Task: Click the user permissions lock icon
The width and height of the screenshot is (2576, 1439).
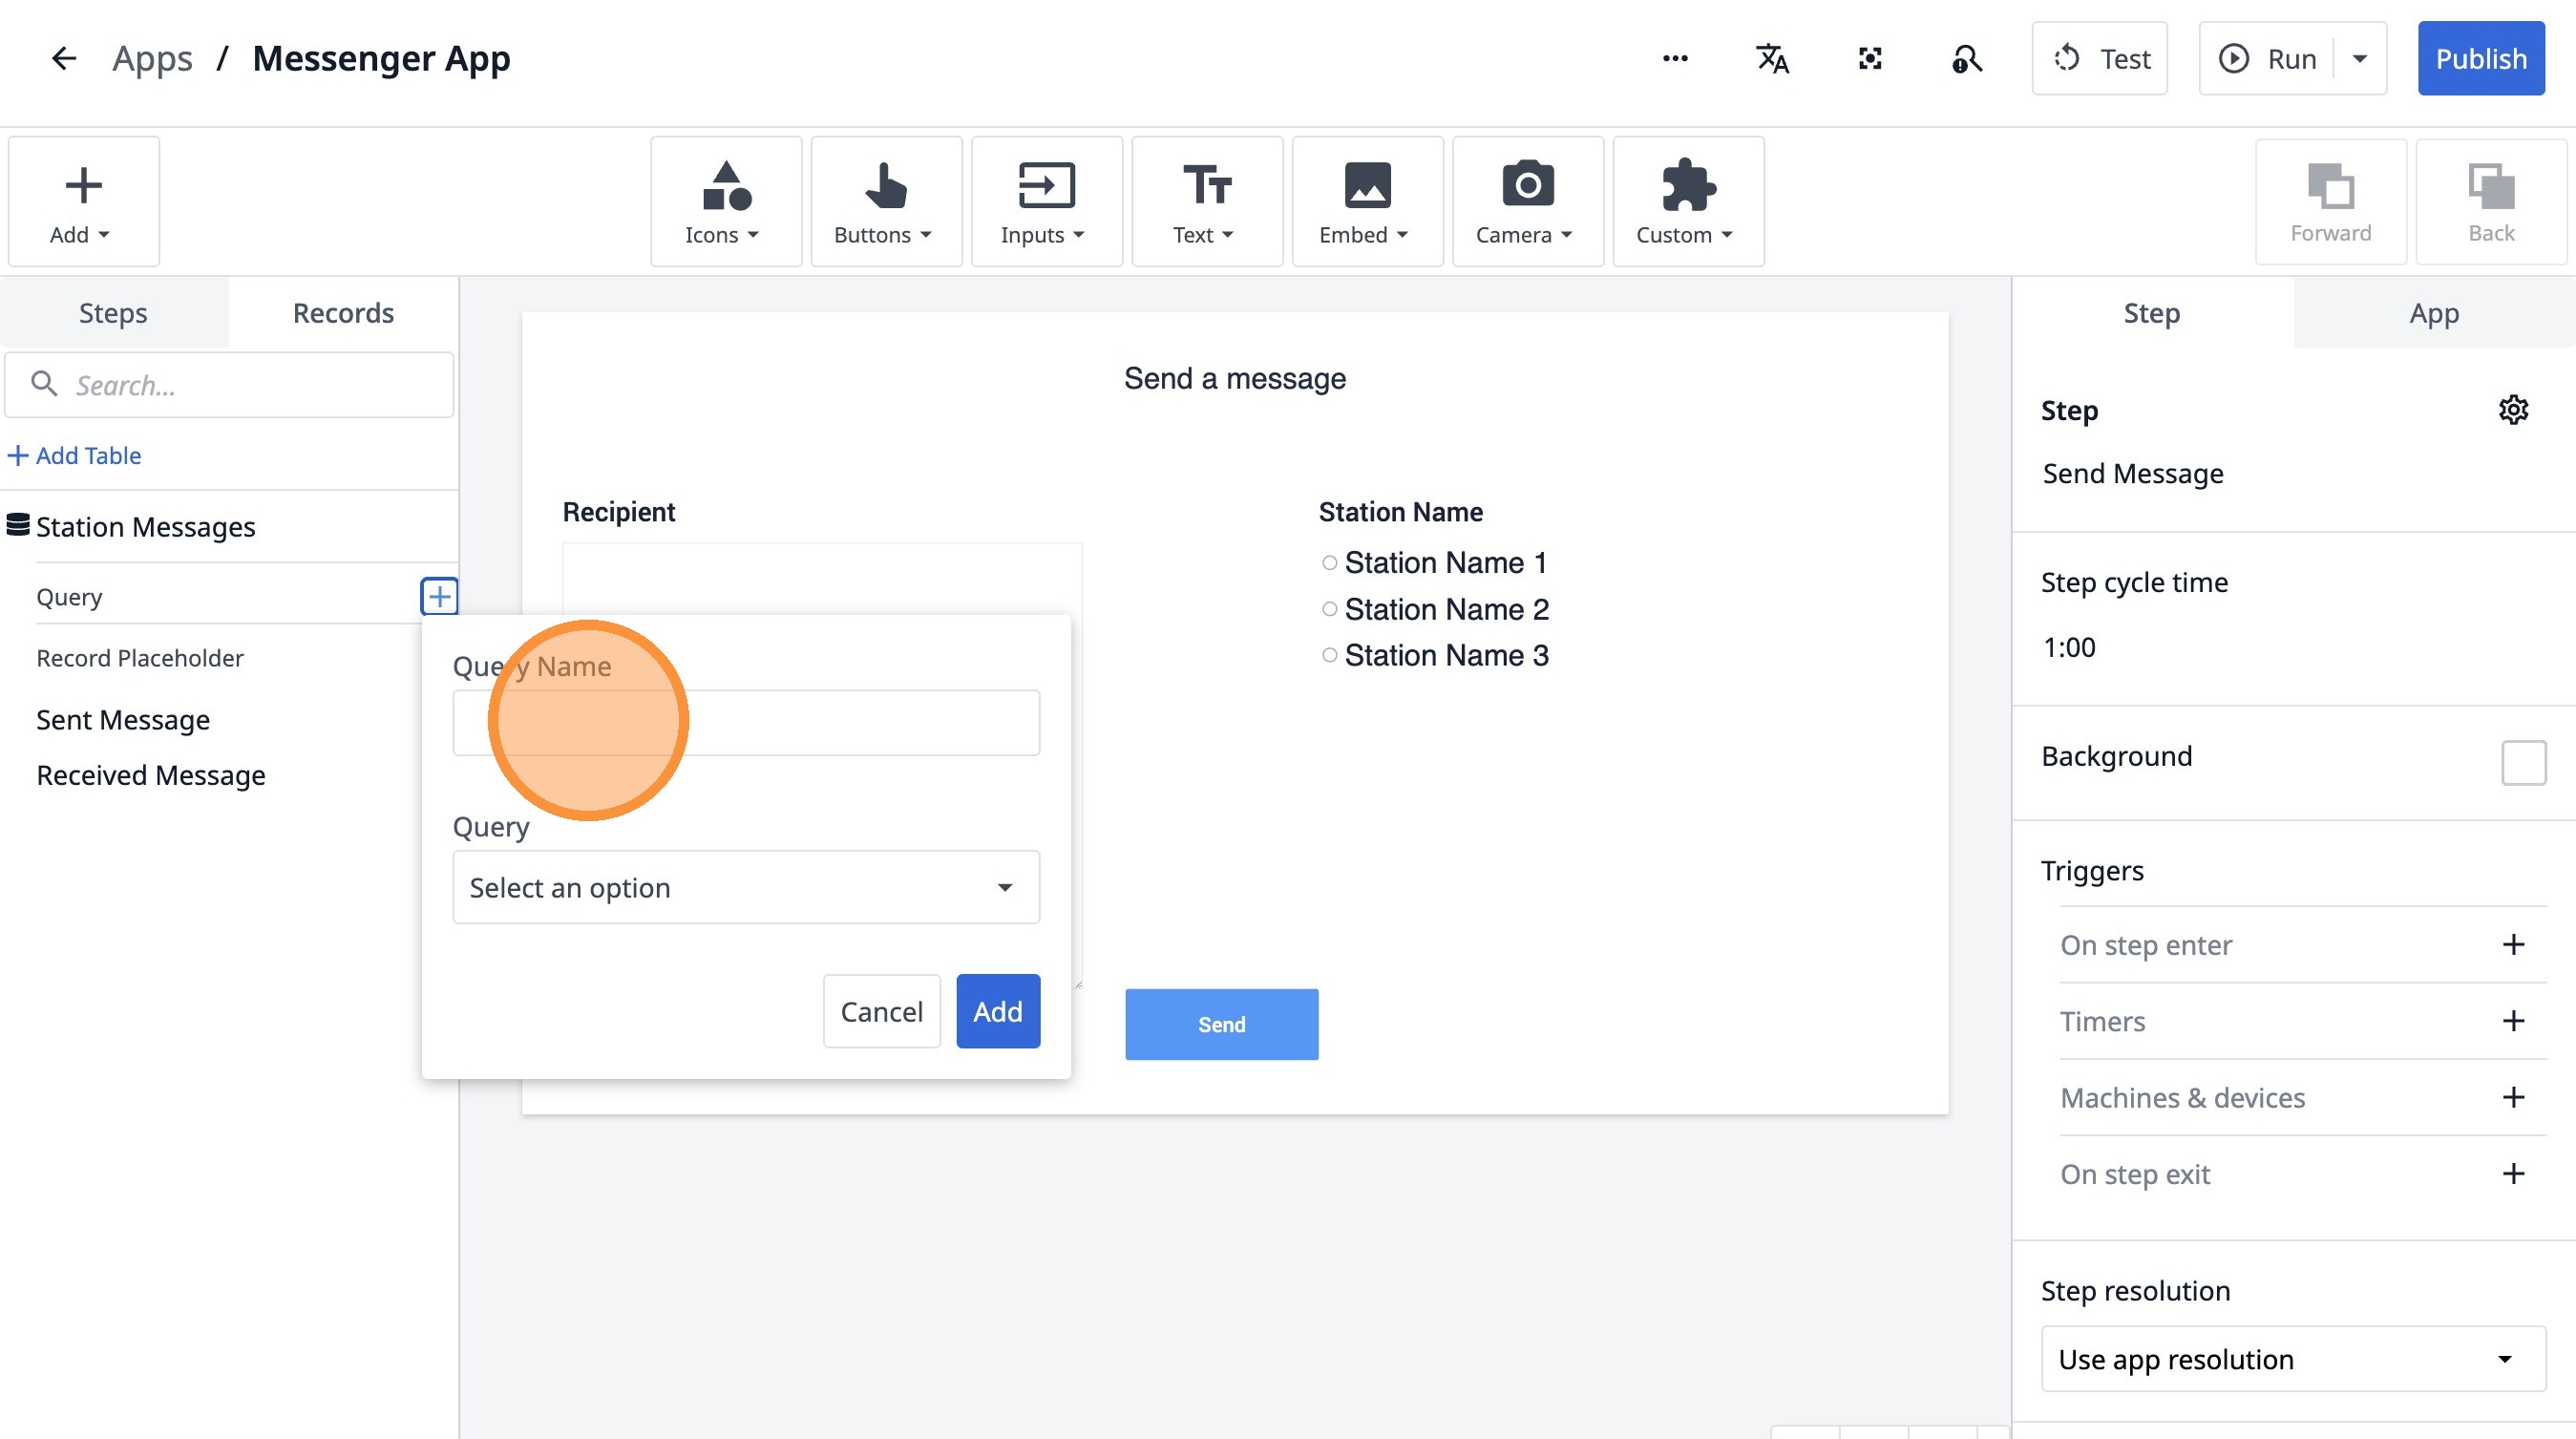Action: coord(1966,59)
